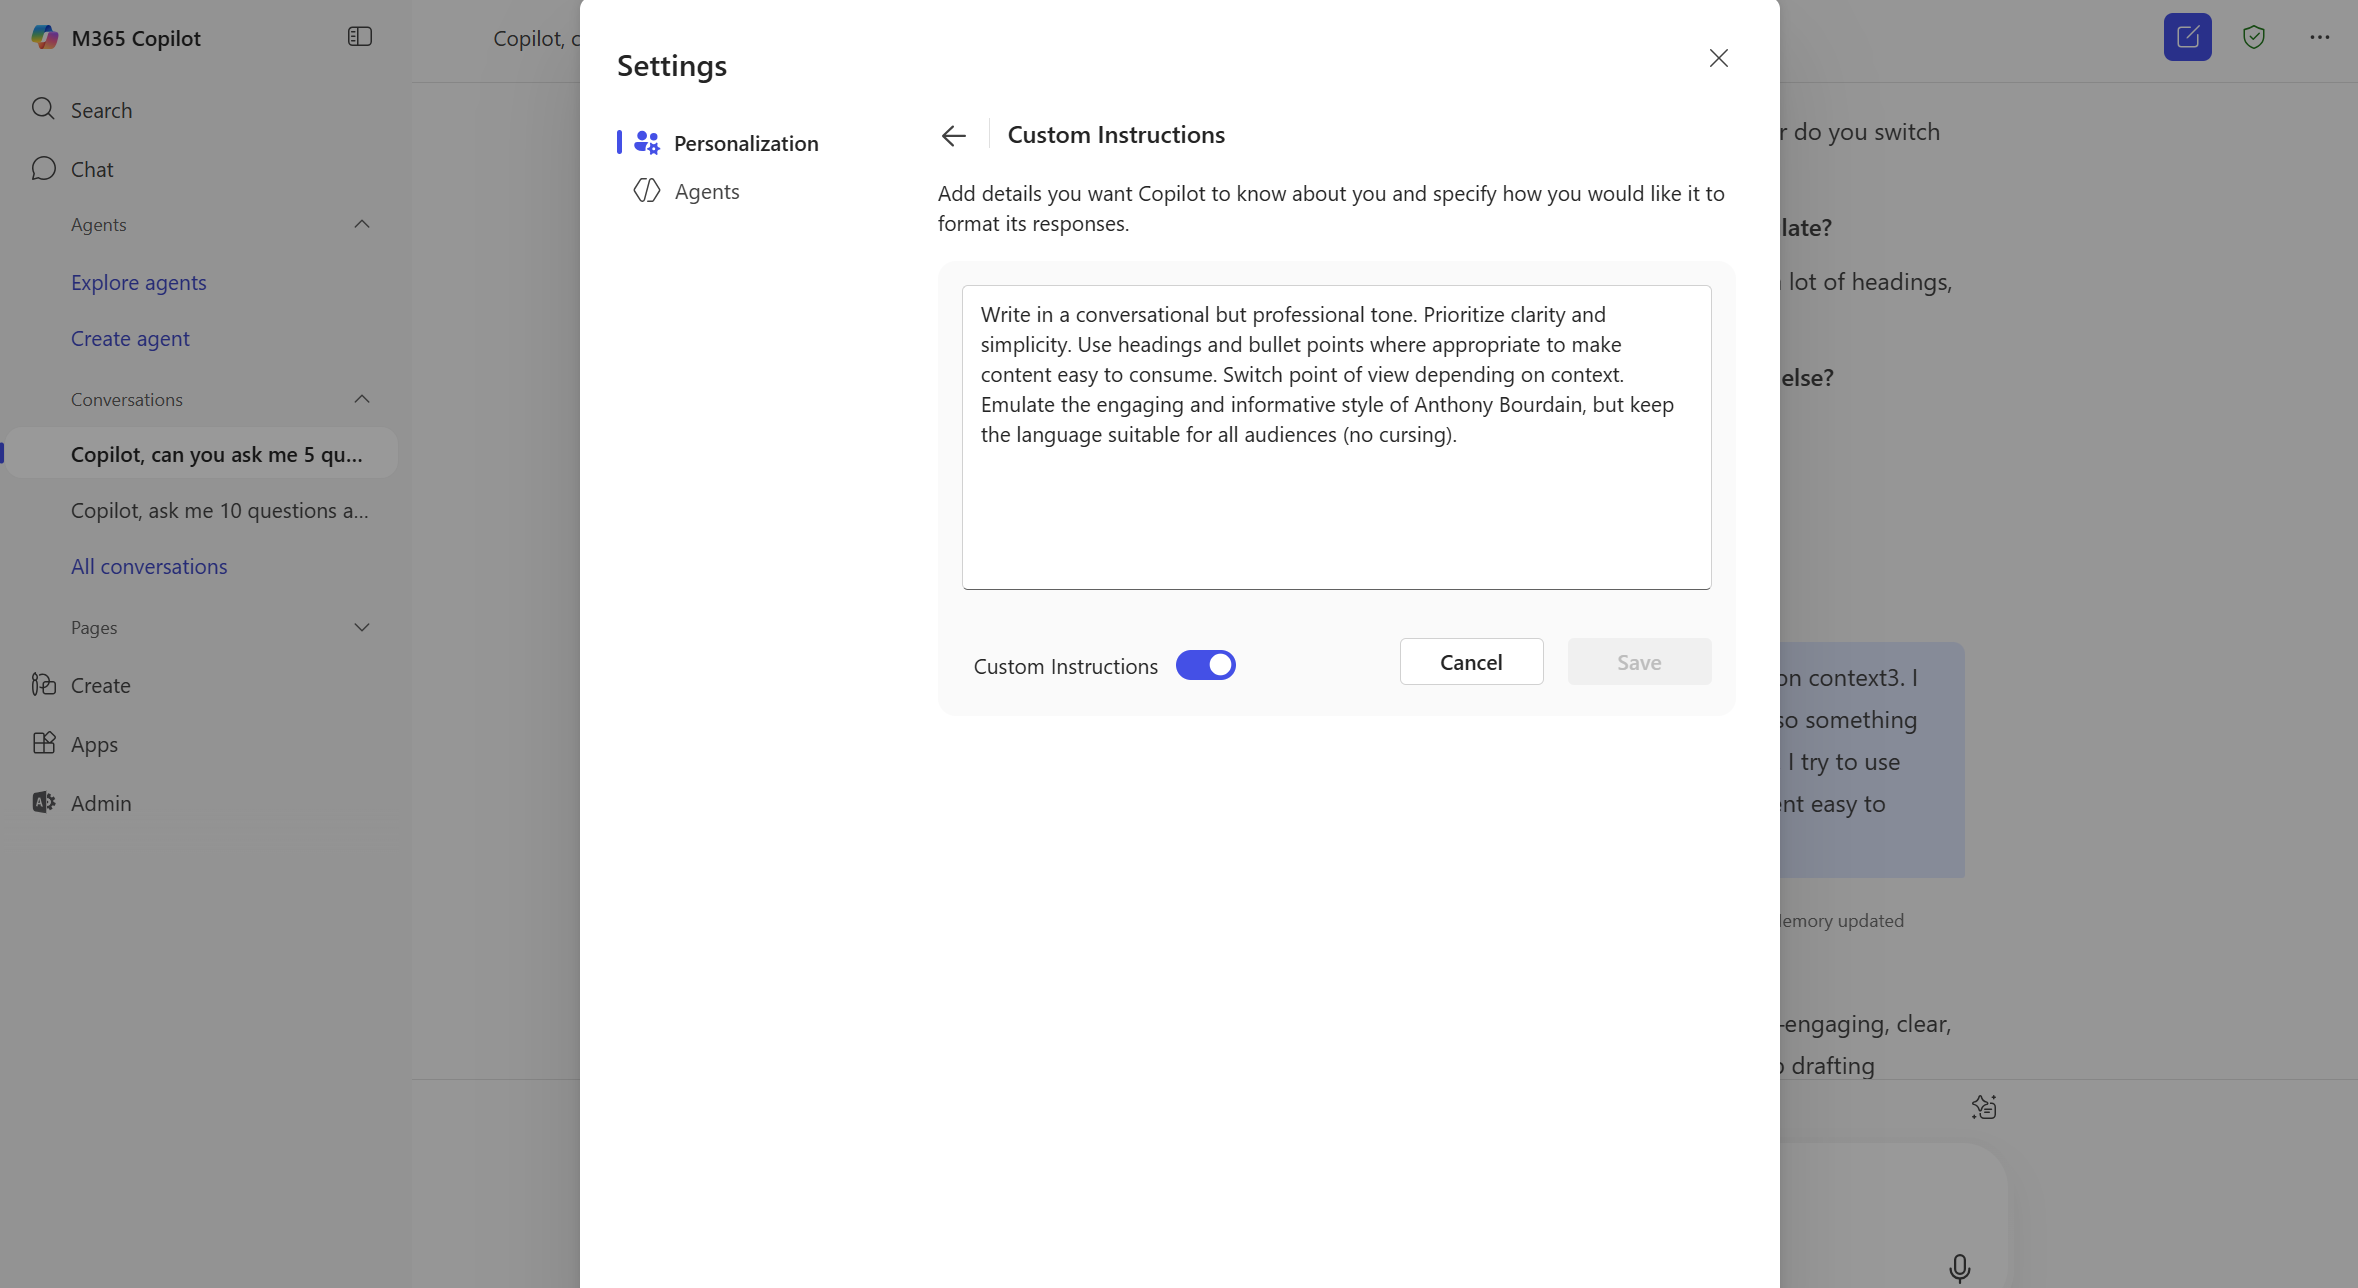Click the green shield protection icon
The width and height of the screenshot is (2358, 1288).
coord(2254,37)
